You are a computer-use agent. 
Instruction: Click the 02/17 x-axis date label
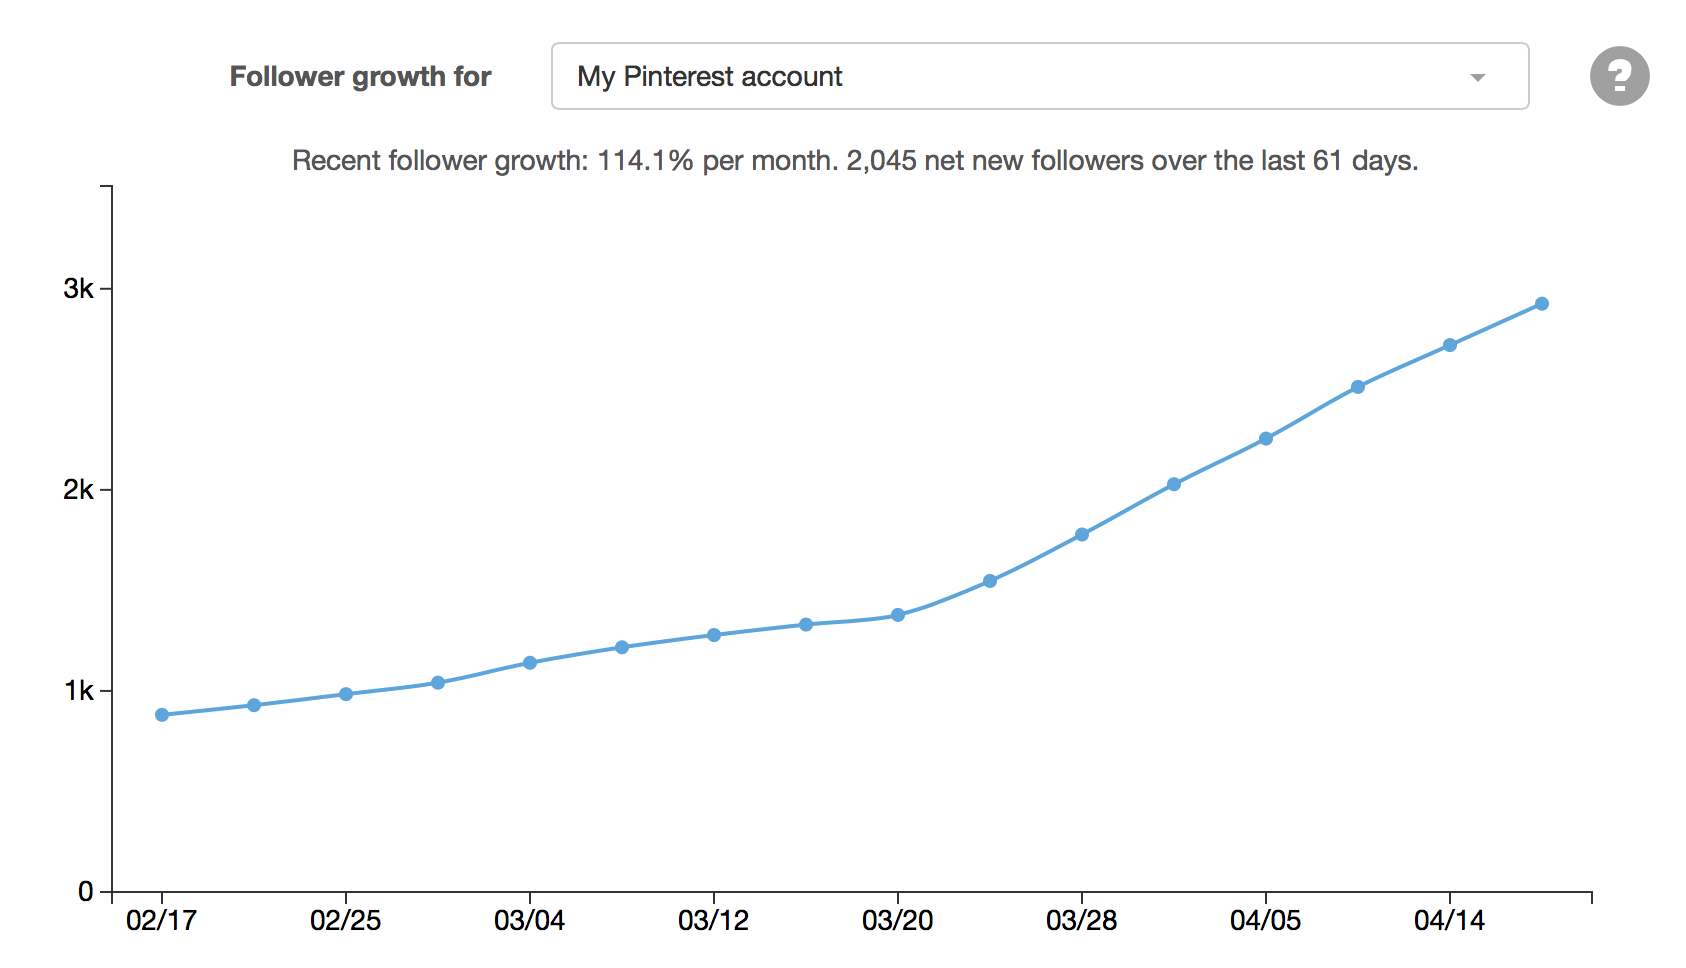pos(162,921)
